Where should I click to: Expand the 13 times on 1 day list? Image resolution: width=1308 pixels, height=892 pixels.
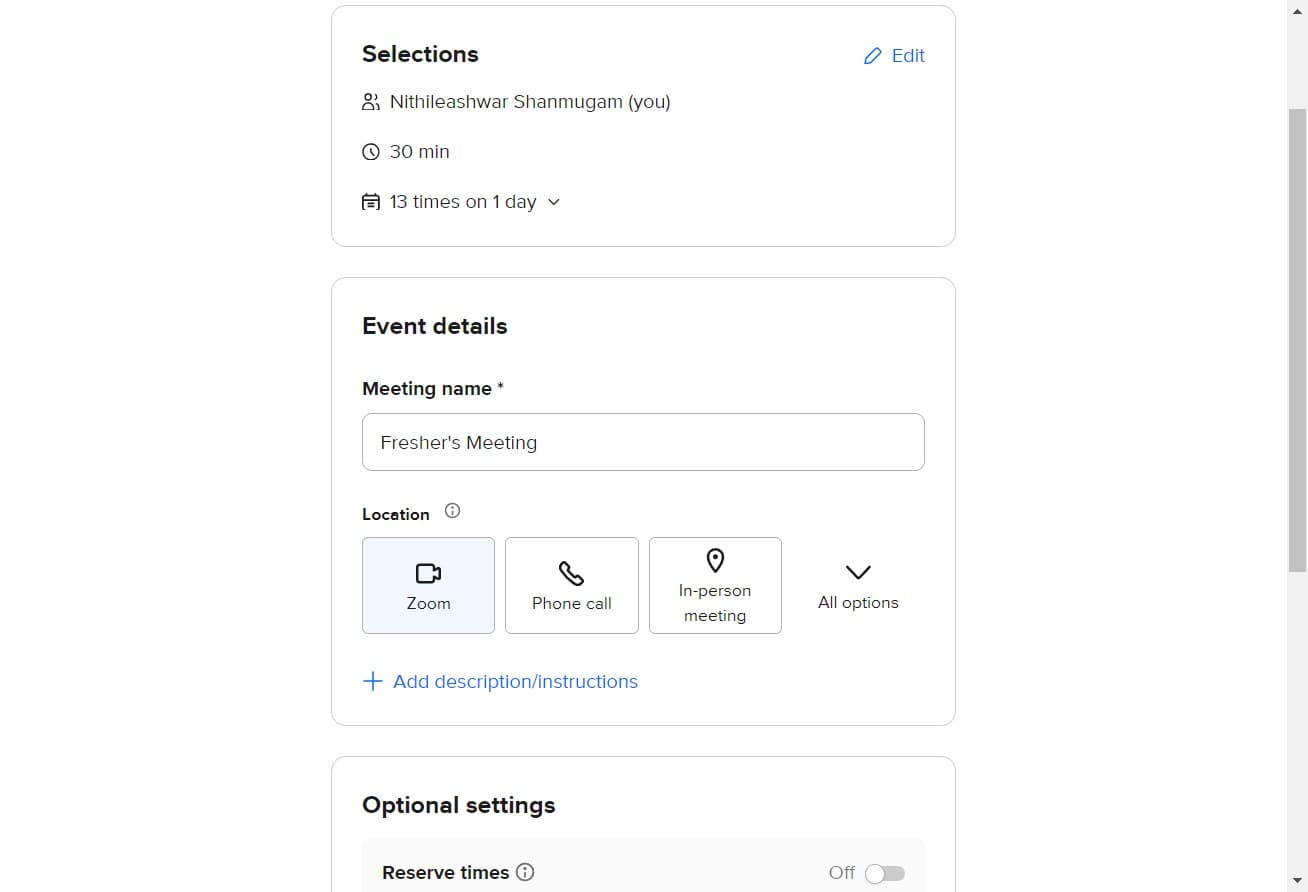coord(554,202)
